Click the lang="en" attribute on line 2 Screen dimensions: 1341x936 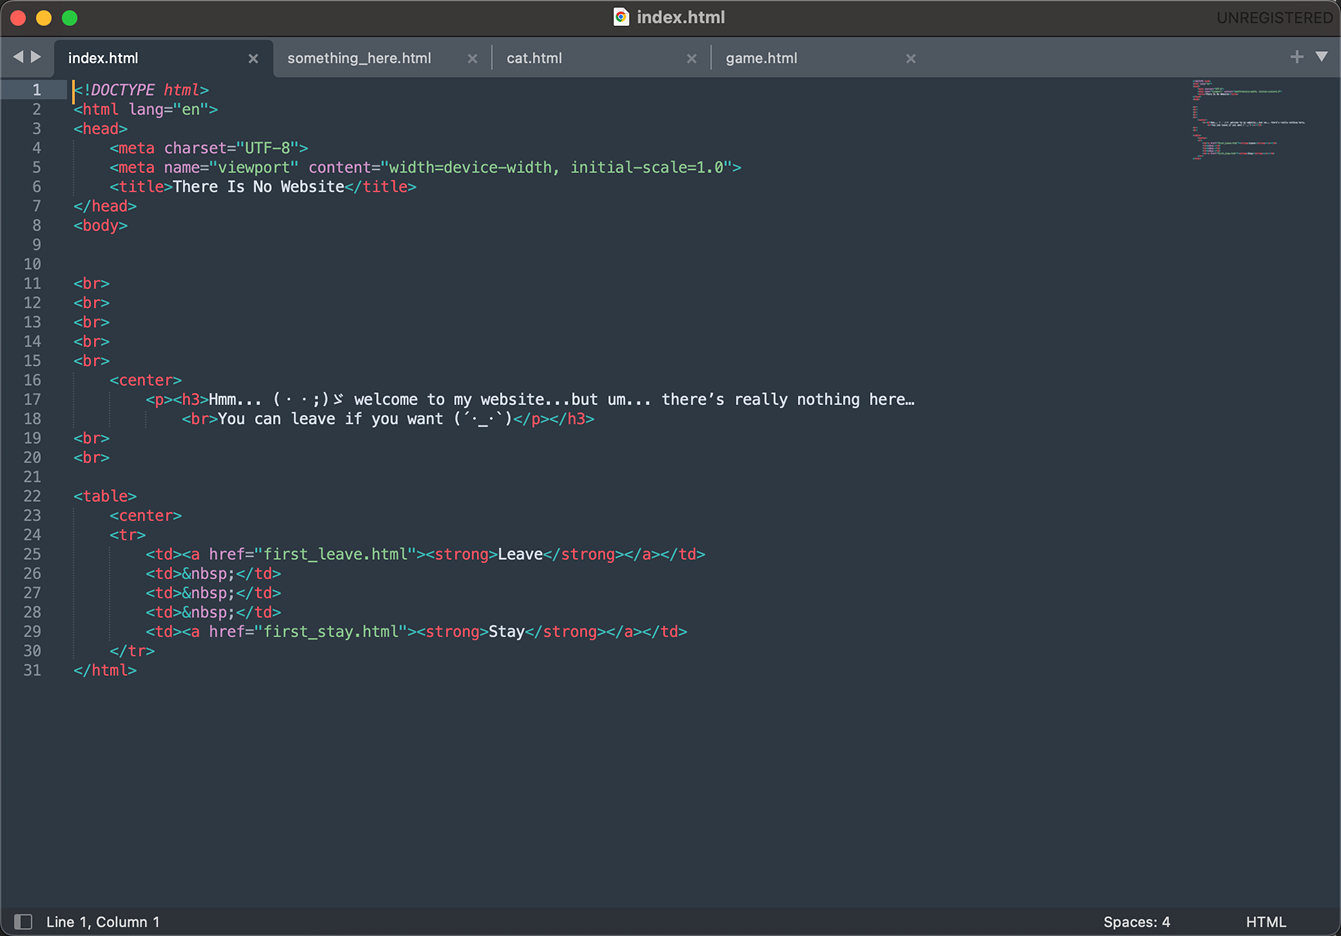[168, 109]
